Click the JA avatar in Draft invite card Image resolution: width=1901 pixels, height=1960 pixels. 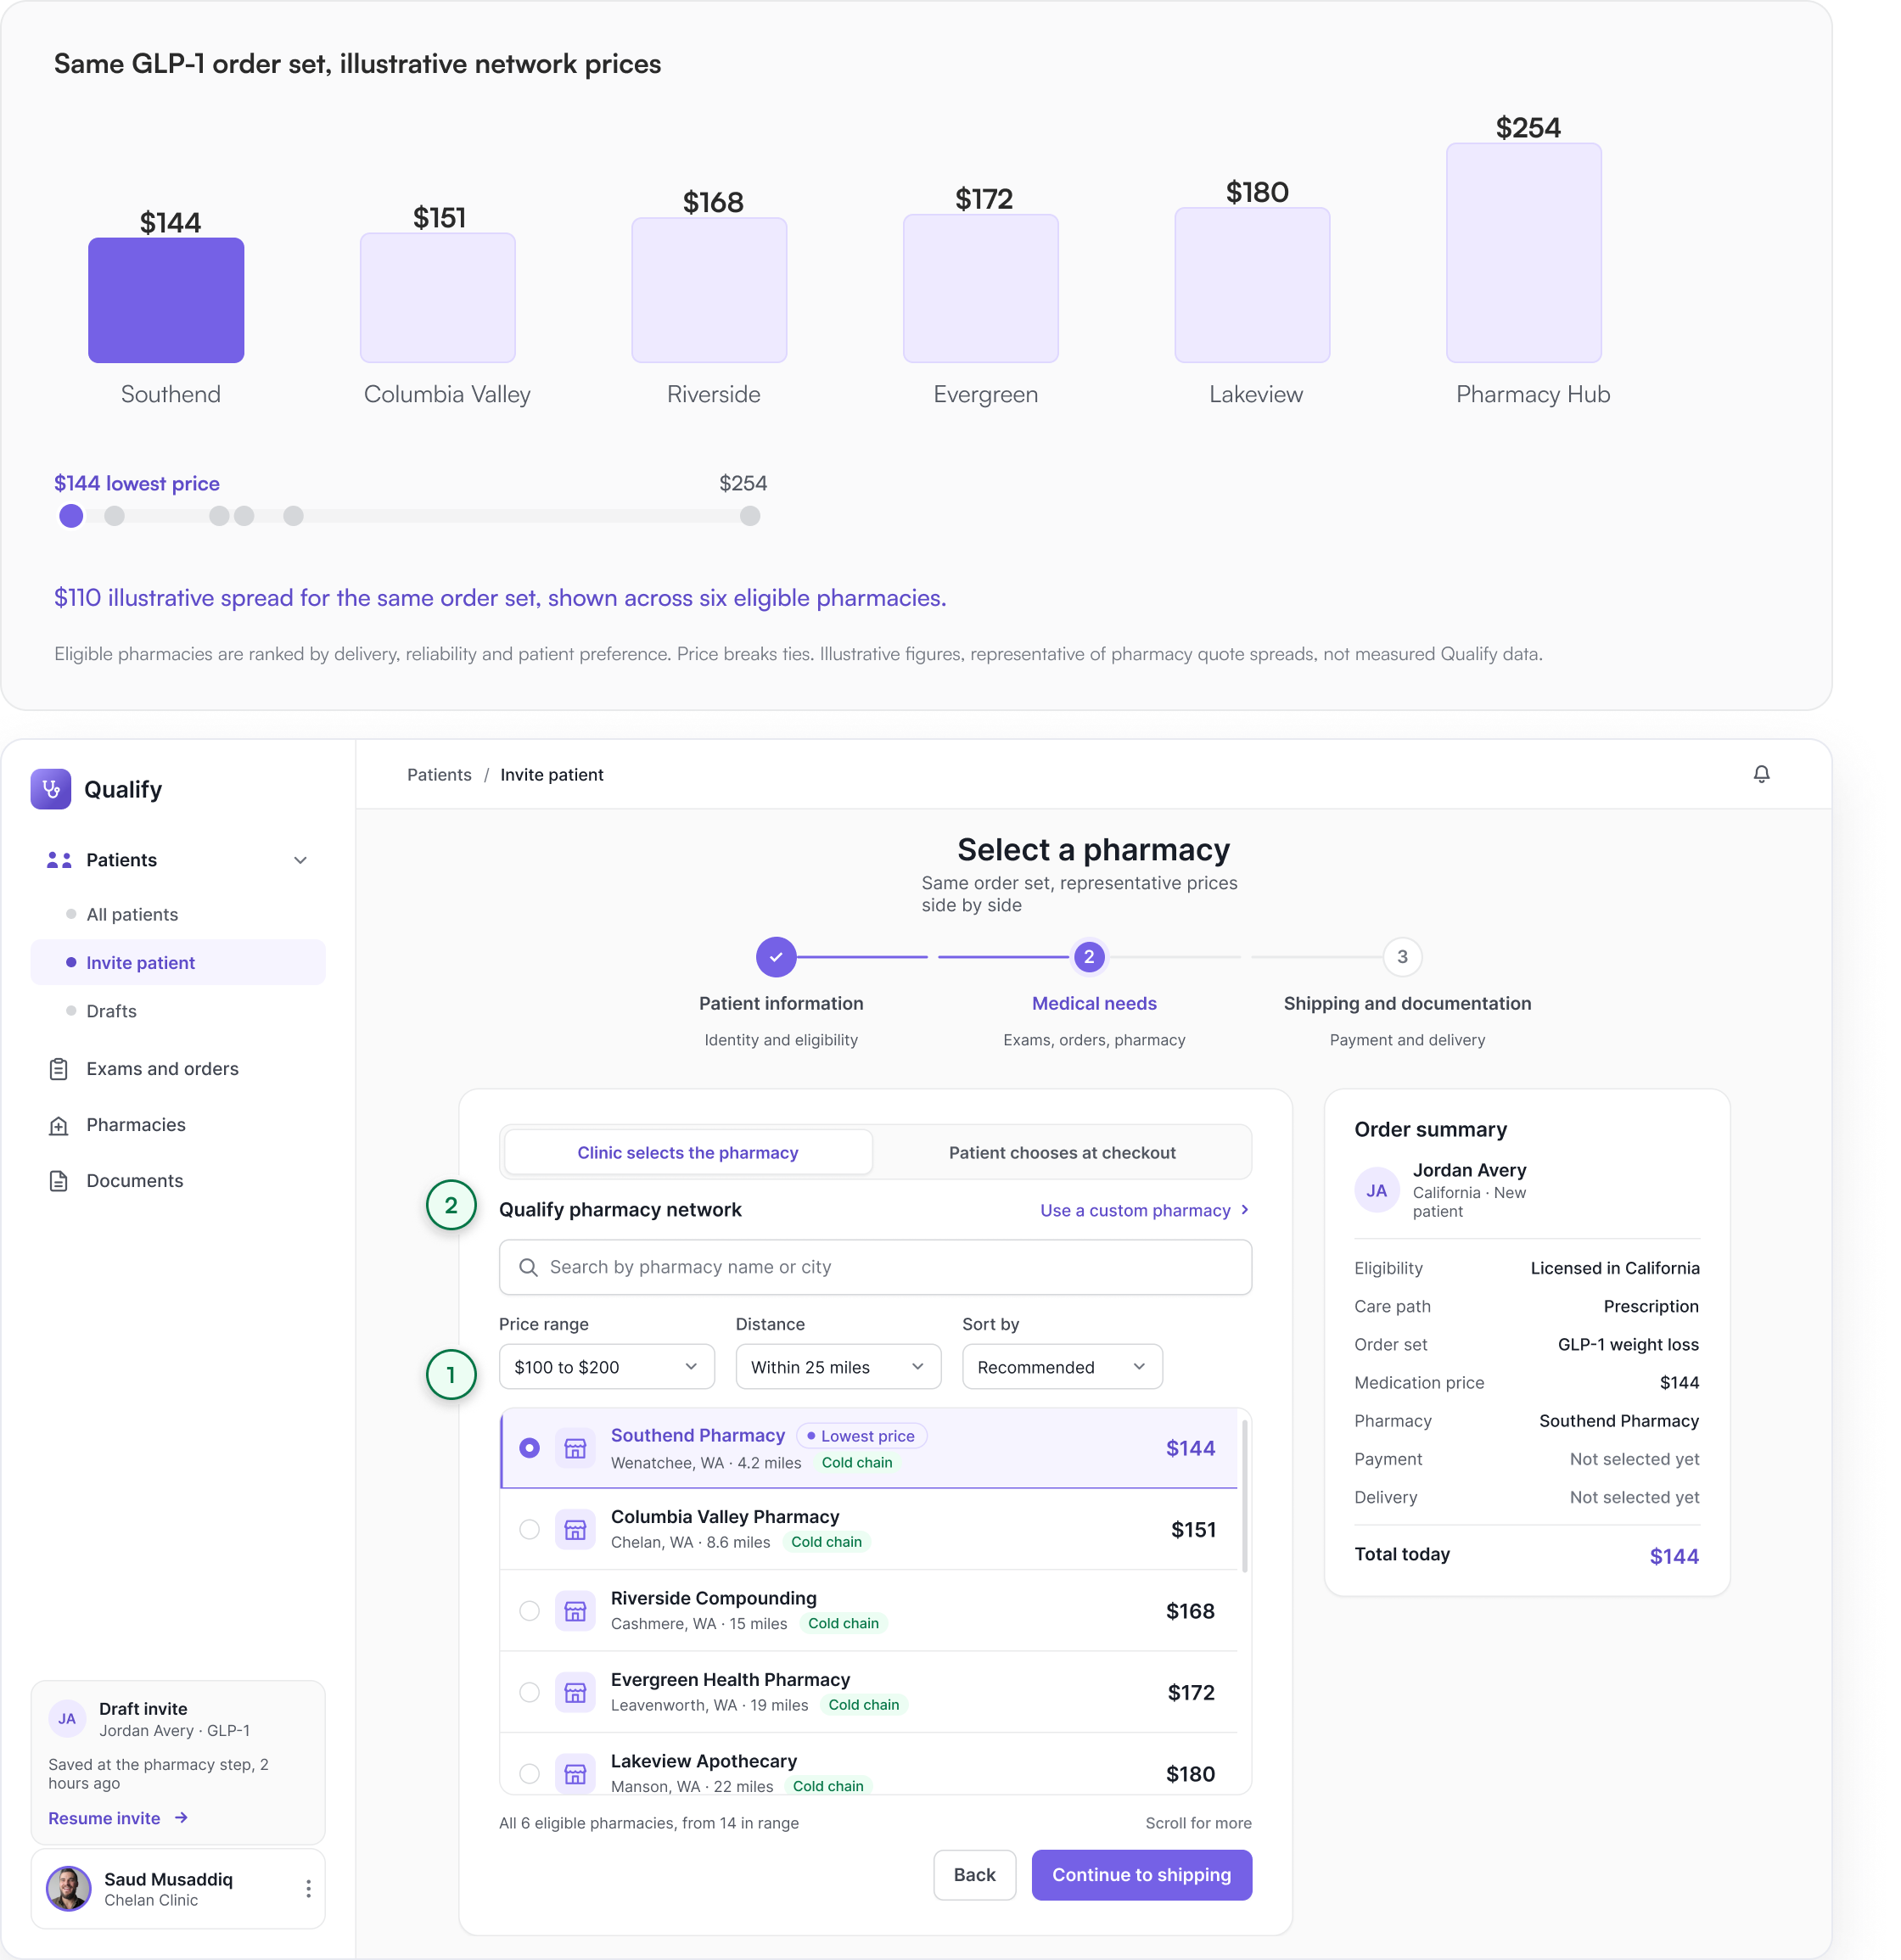tap(67, 1719)
